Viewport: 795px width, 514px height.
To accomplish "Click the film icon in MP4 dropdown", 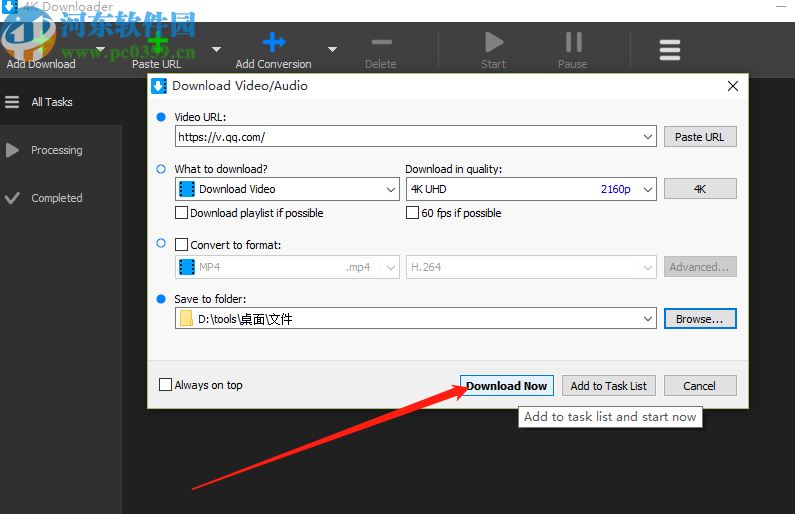I will [x=187, y=267].
